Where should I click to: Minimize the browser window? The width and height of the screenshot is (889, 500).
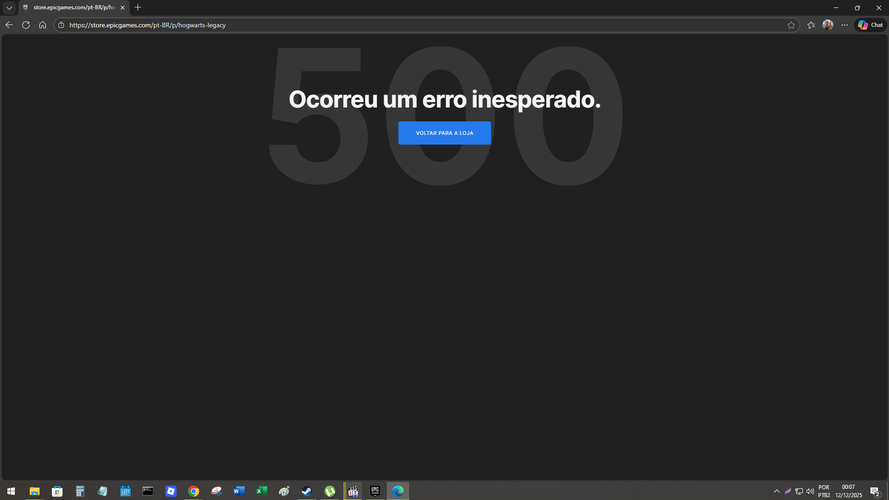[x=836, y=7]
